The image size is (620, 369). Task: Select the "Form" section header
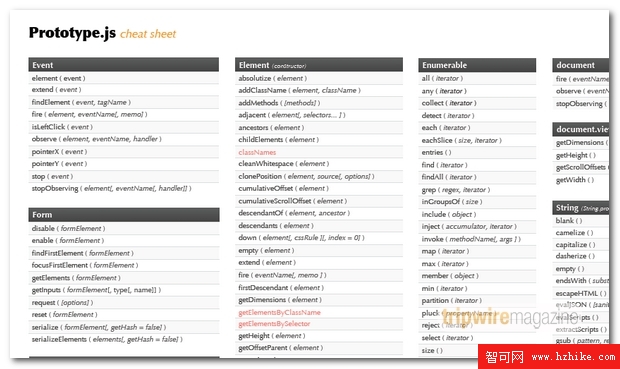click(124, 215)
